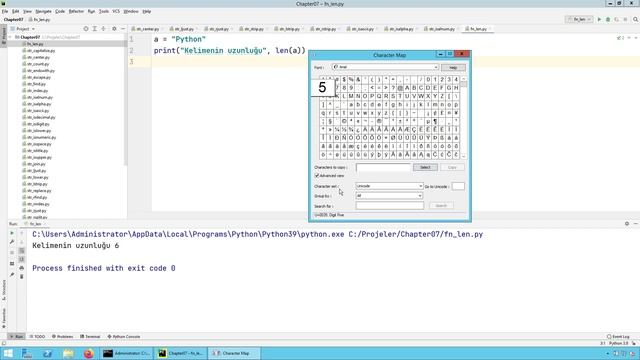Switch to str_isalpha.py editor tab
This screenshot has width=640, height=360.
[x=401, y=29]
